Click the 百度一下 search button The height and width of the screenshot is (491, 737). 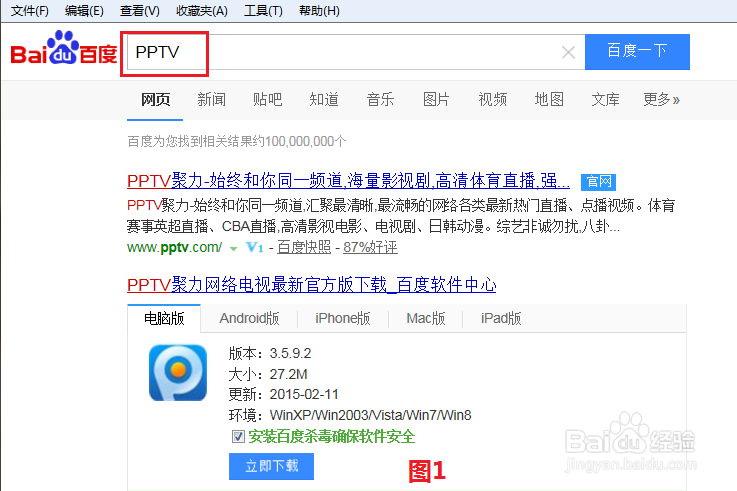[637, 52]
